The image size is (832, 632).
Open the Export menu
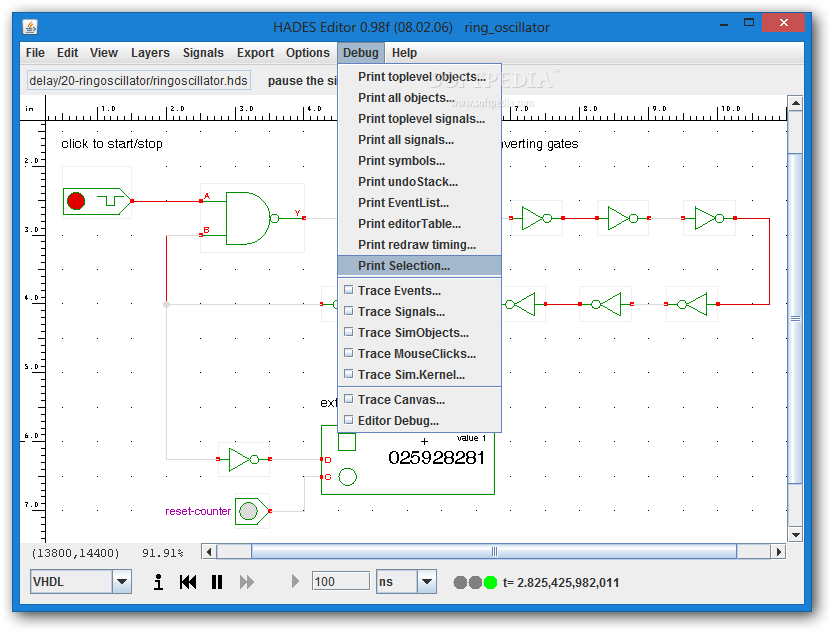click(x=255, y=53)
